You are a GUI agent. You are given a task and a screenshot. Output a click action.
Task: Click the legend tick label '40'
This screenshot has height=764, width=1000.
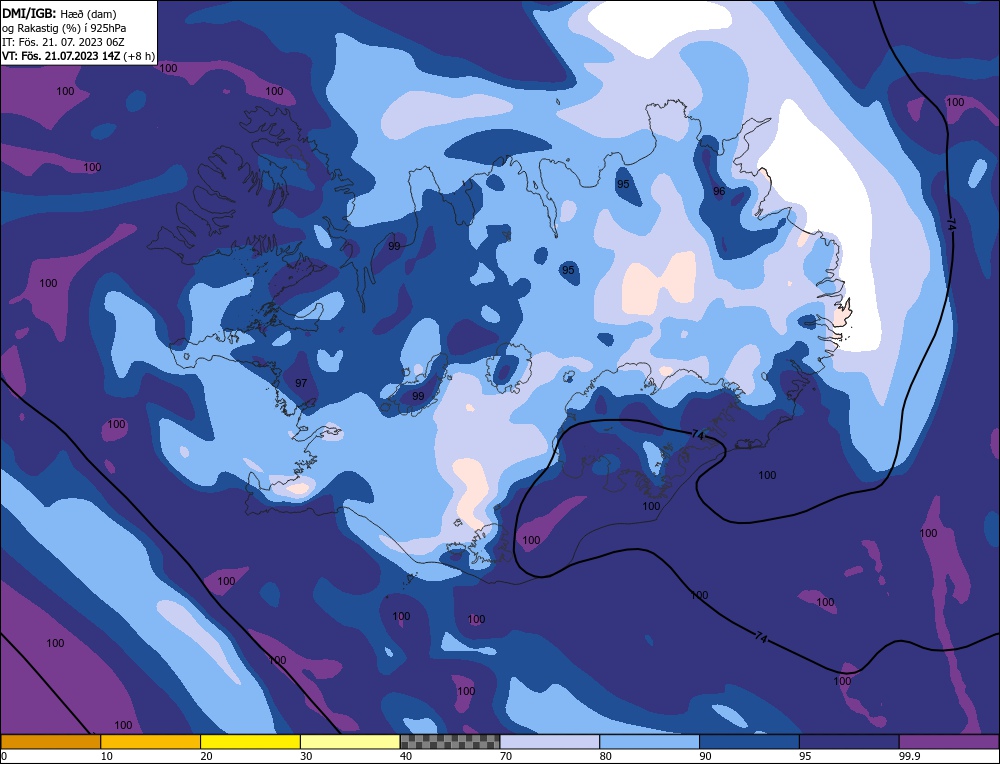pos(406,756)
